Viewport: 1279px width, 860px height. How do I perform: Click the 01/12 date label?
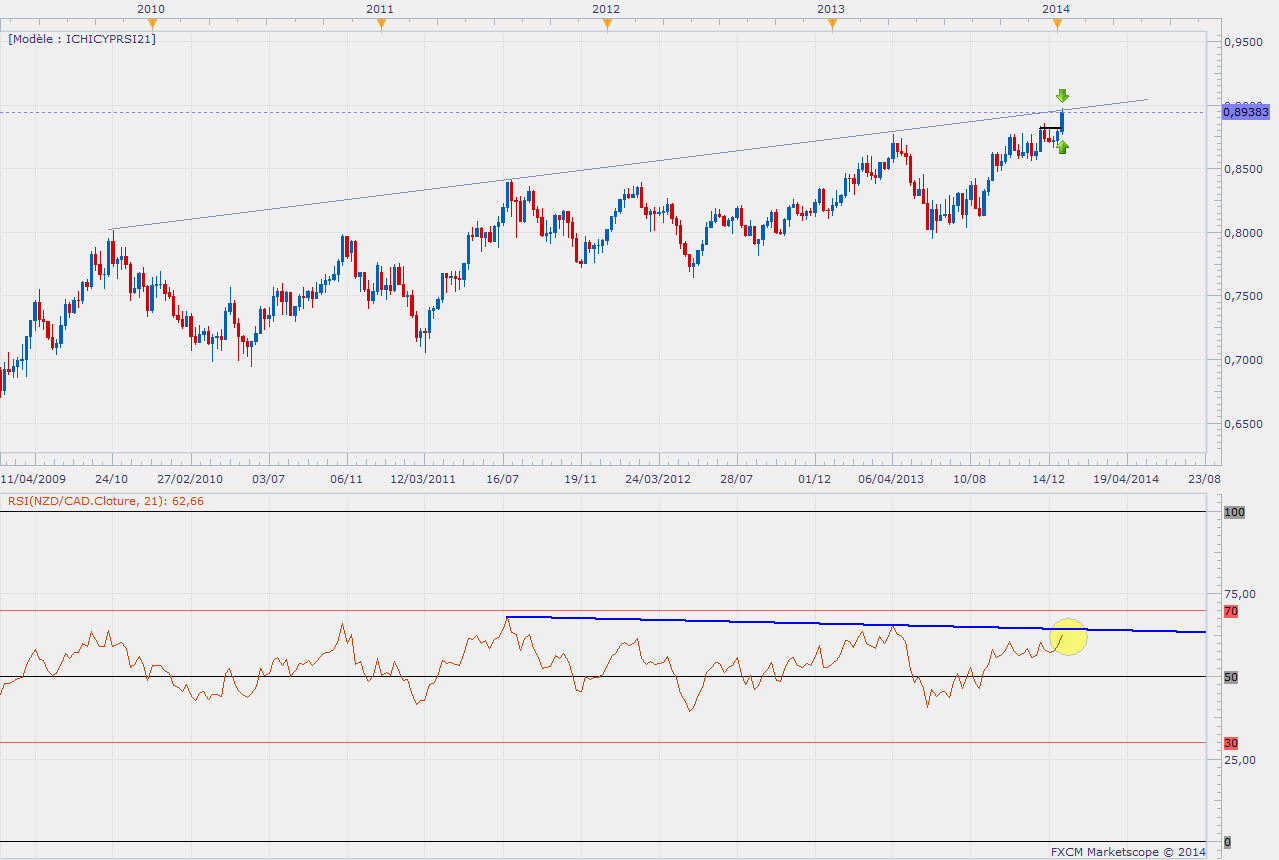point(815,479)
